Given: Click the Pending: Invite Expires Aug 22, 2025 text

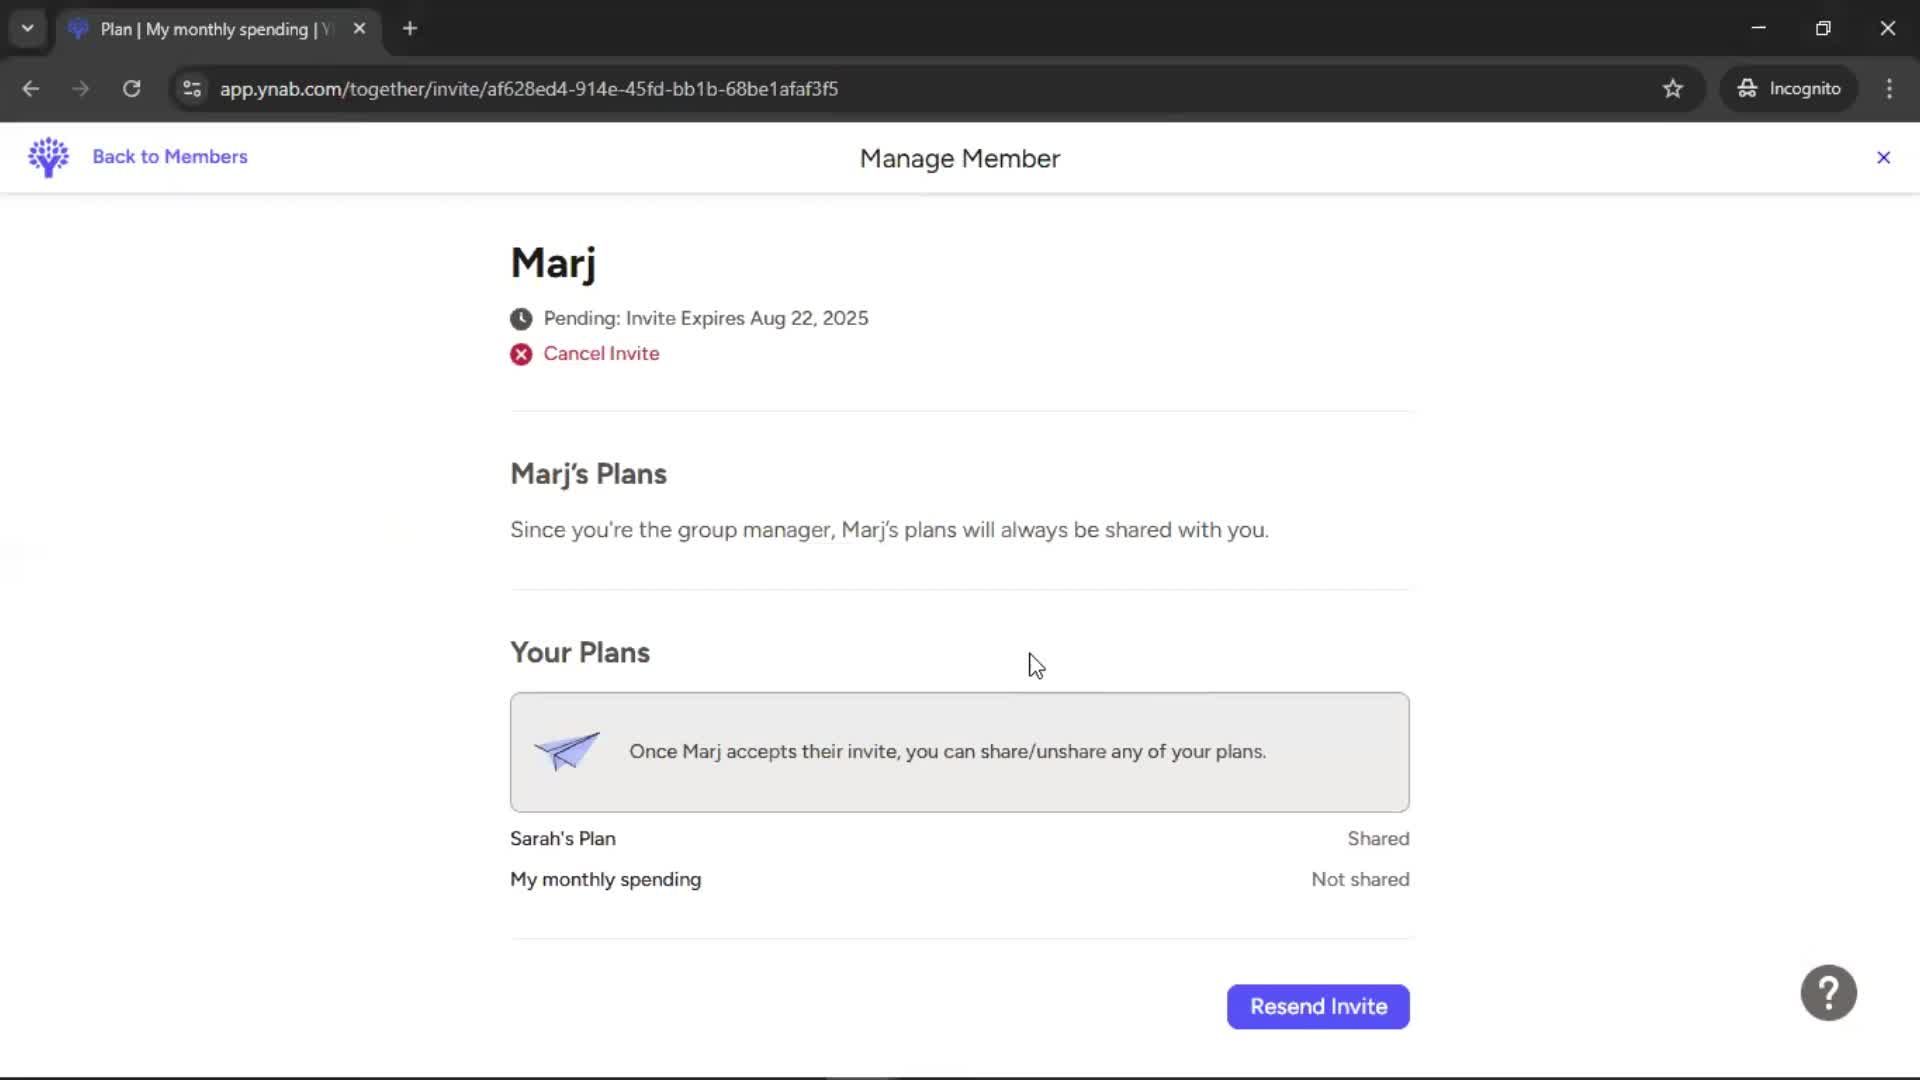Looking at the screenshot, I should 706,319.
